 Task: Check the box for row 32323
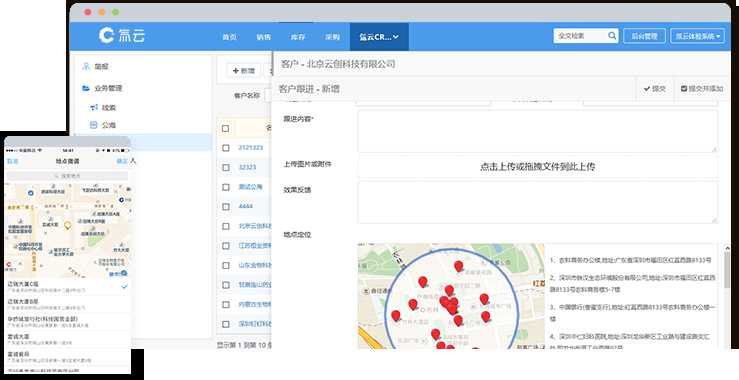click(226, 167)
